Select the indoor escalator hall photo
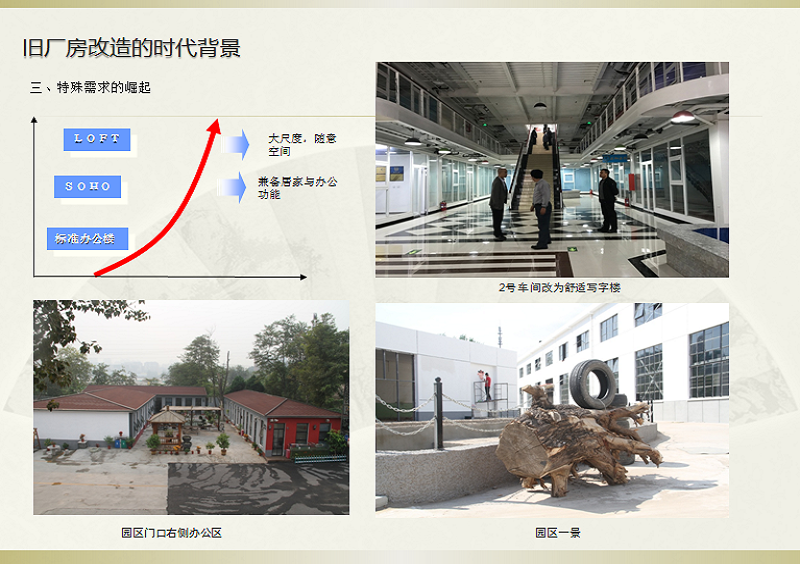 [x=552, y=169]
